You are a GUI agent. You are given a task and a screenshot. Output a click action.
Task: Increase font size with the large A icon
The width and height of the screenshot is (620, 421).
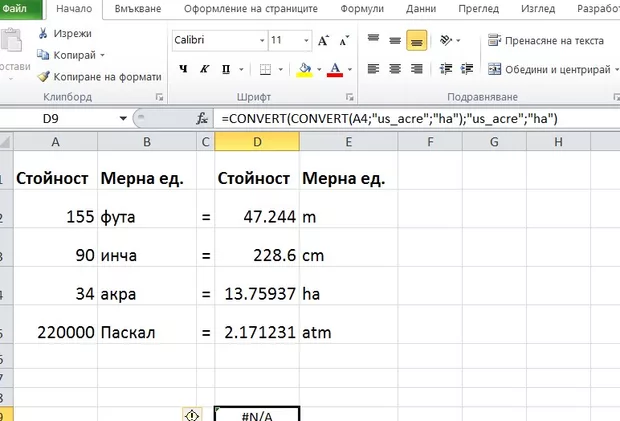pos(323,40)
